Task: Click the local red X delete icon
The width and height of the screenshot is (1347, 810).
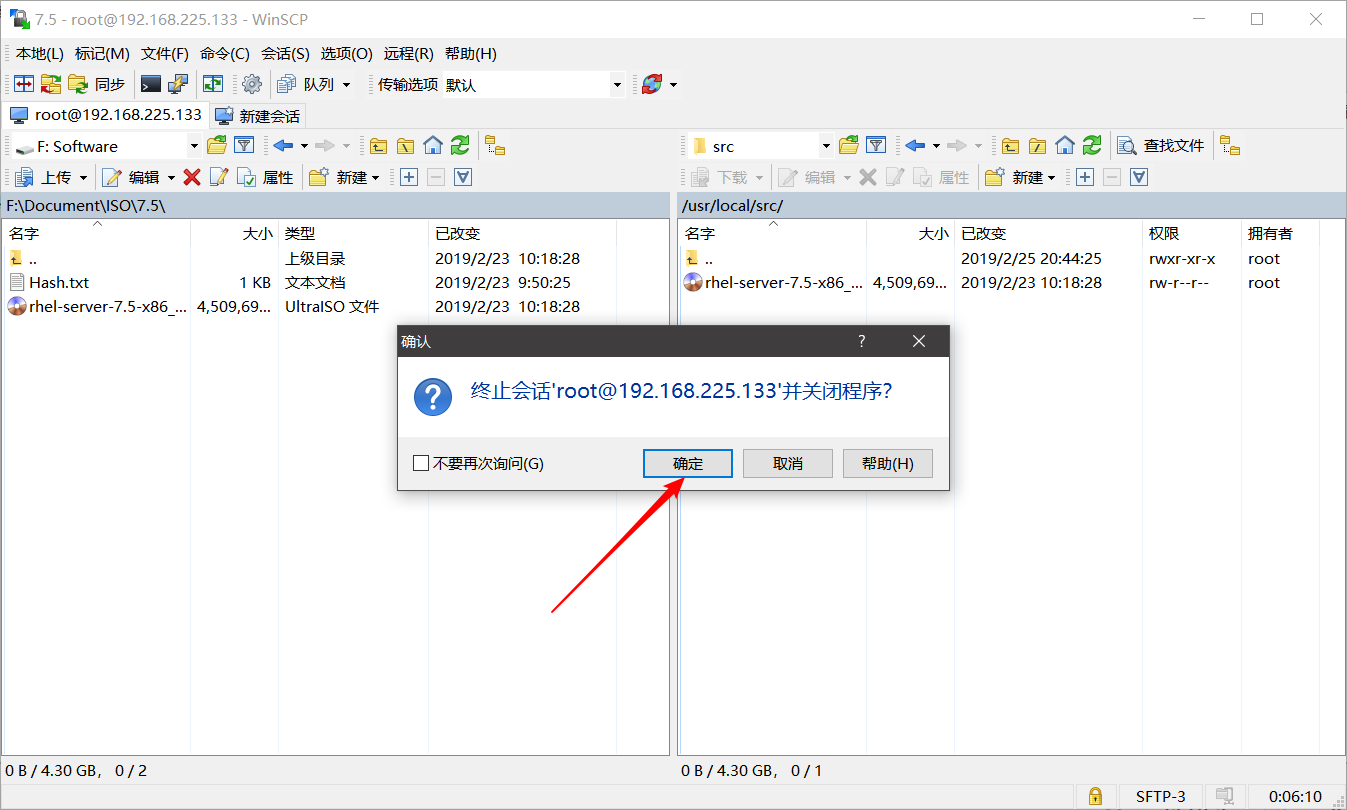Action: 192,177
